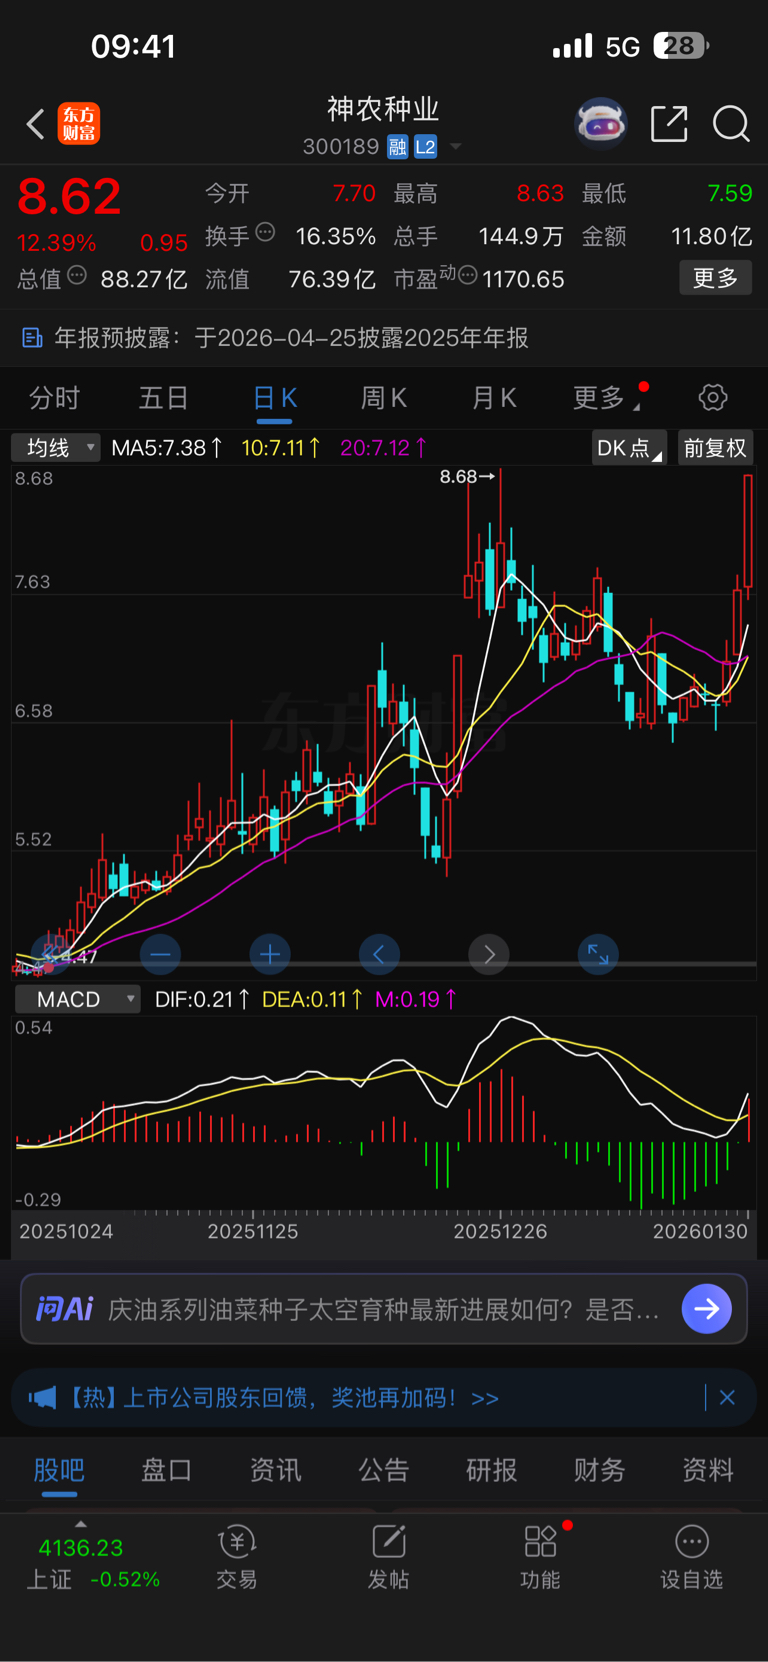Tap the chart move left arrow
Viewport: 768px width, 1662px height.
[x=379, y=955]
